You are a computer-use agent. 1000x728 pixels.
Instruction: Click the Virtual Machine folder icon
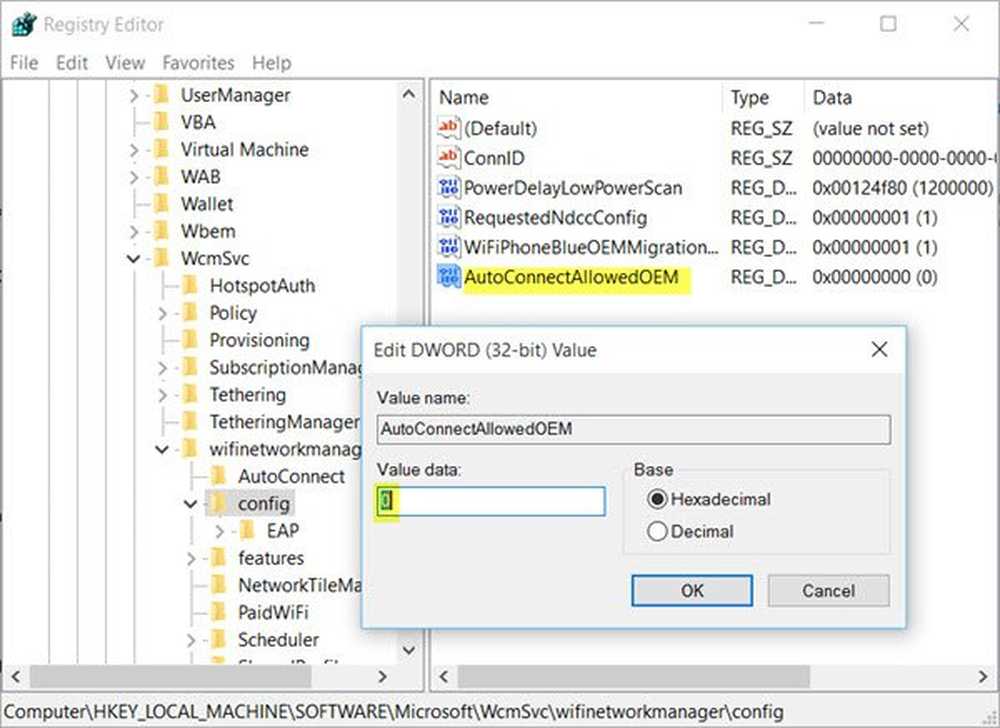tap(162, 149)
